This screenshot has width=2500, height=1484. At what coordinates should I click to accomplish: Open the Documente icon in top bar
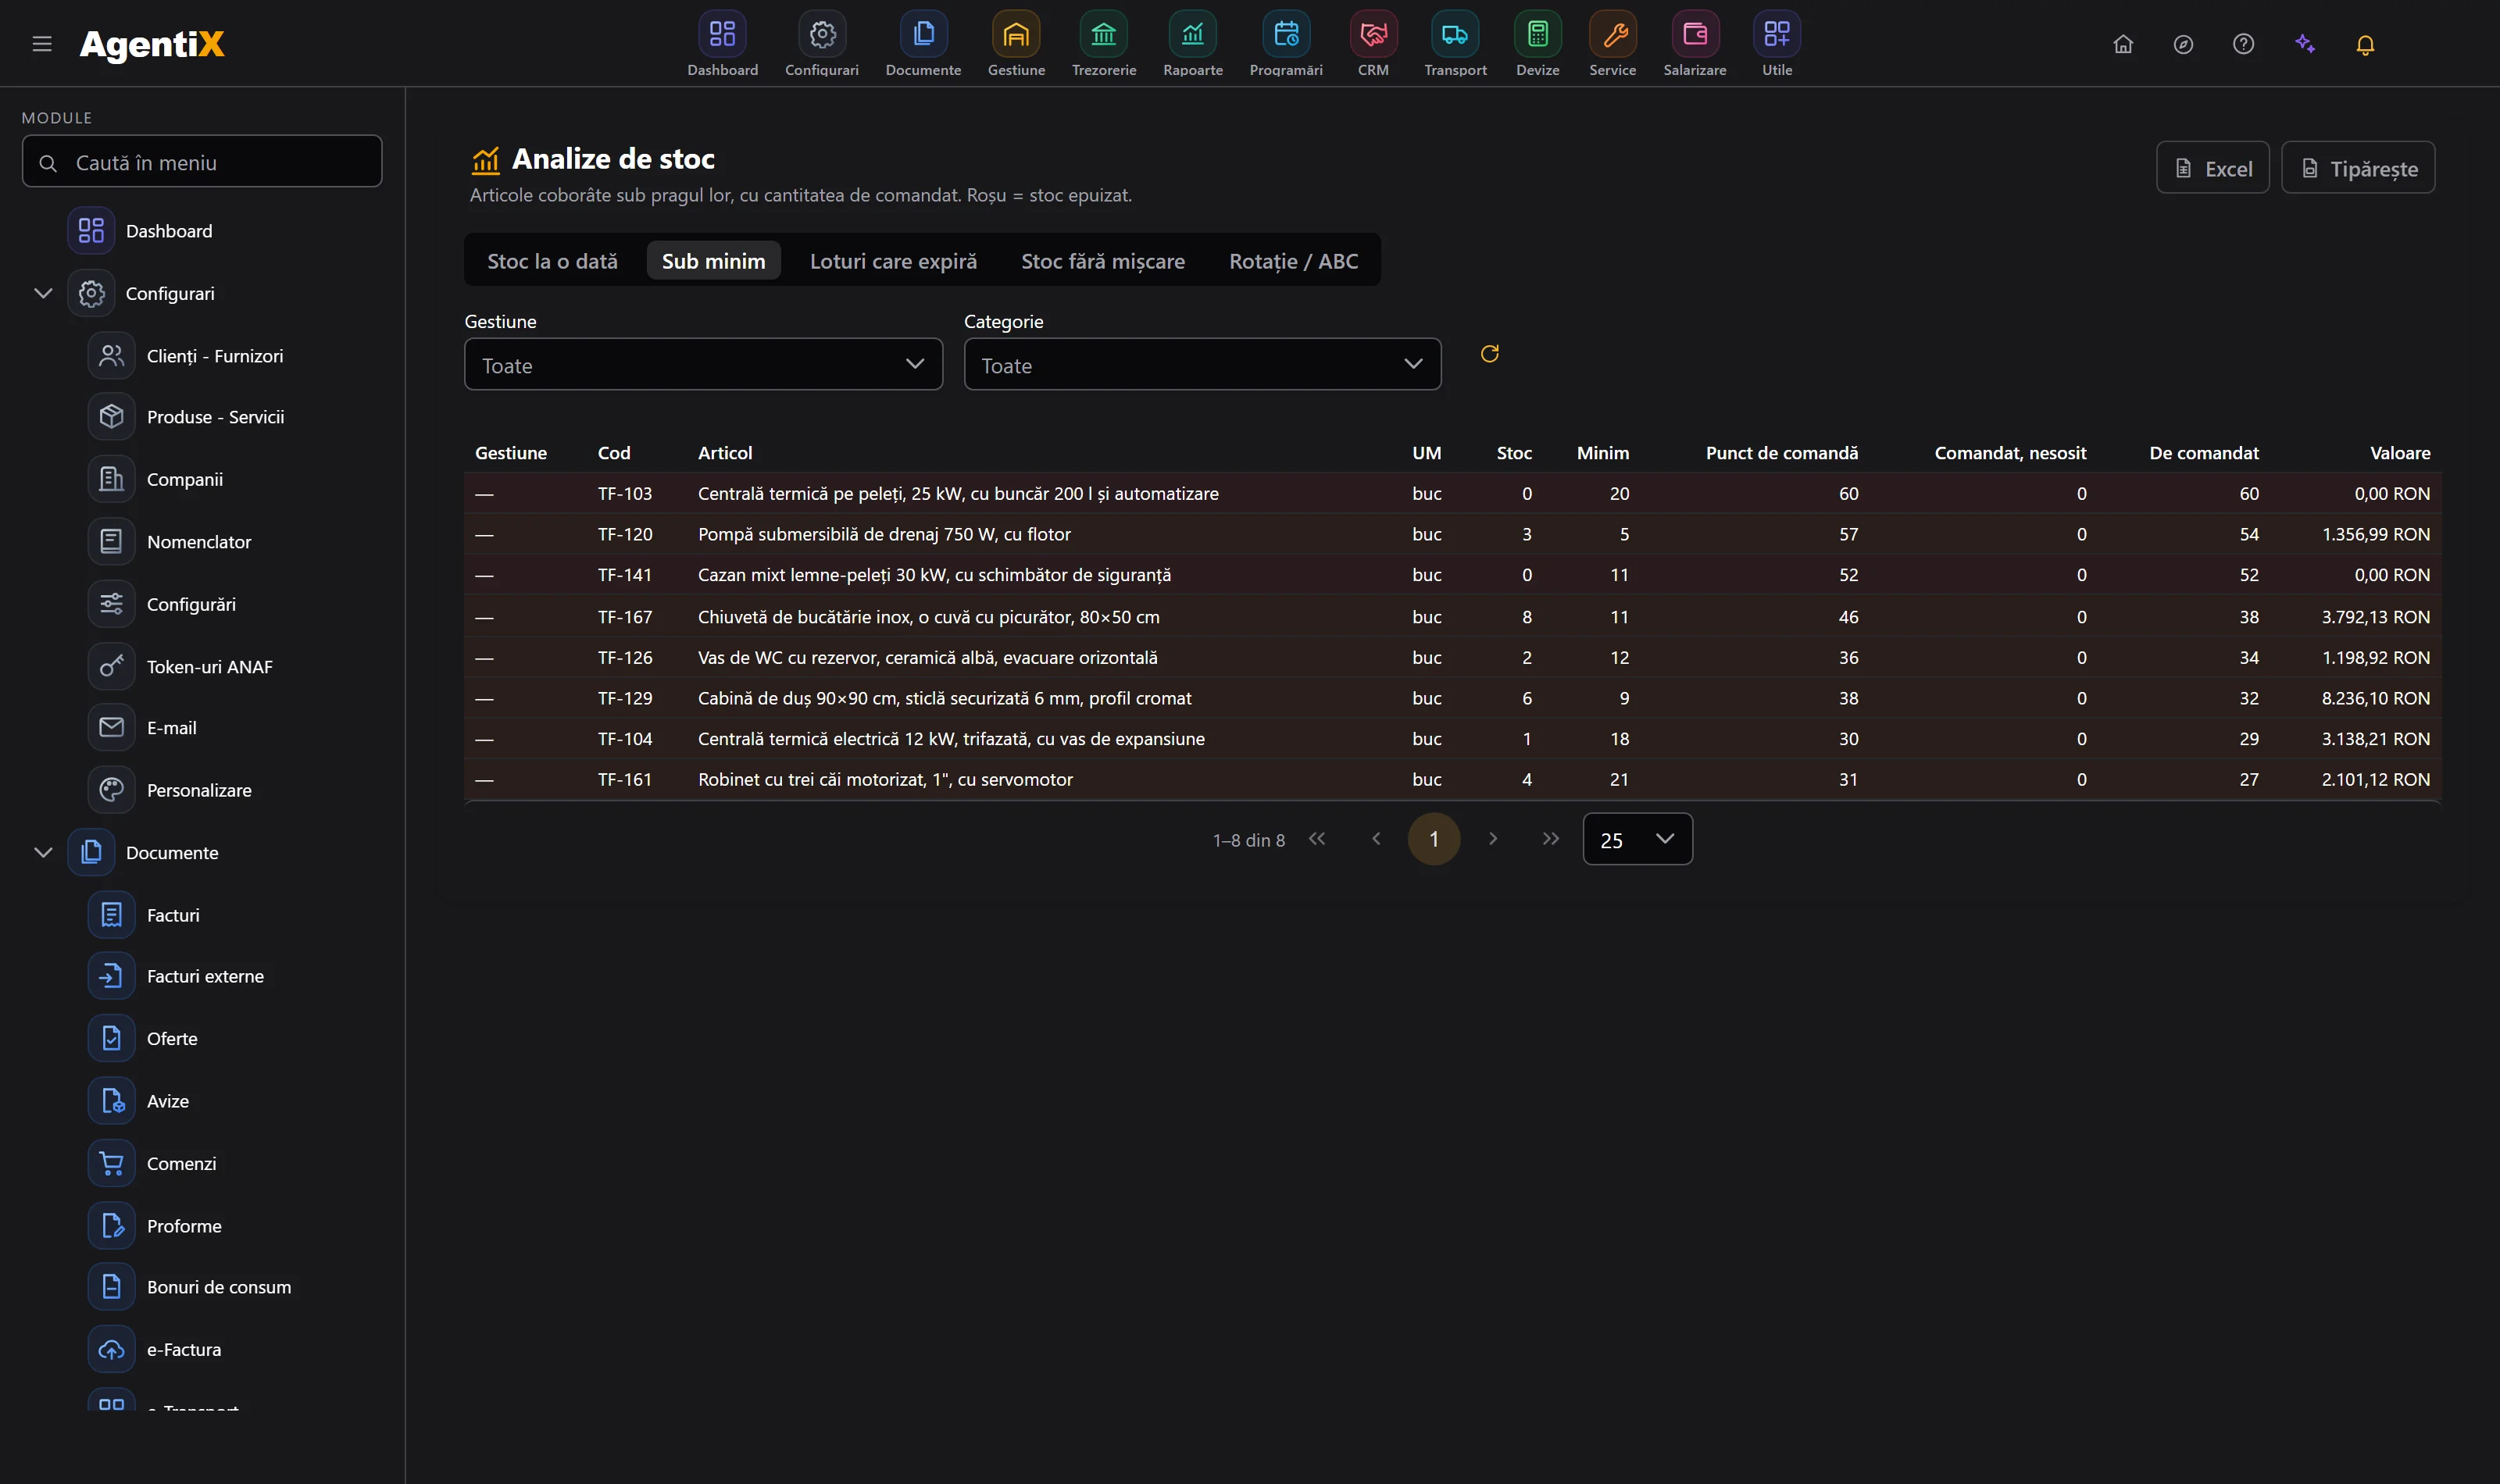[x=923, y=34]
